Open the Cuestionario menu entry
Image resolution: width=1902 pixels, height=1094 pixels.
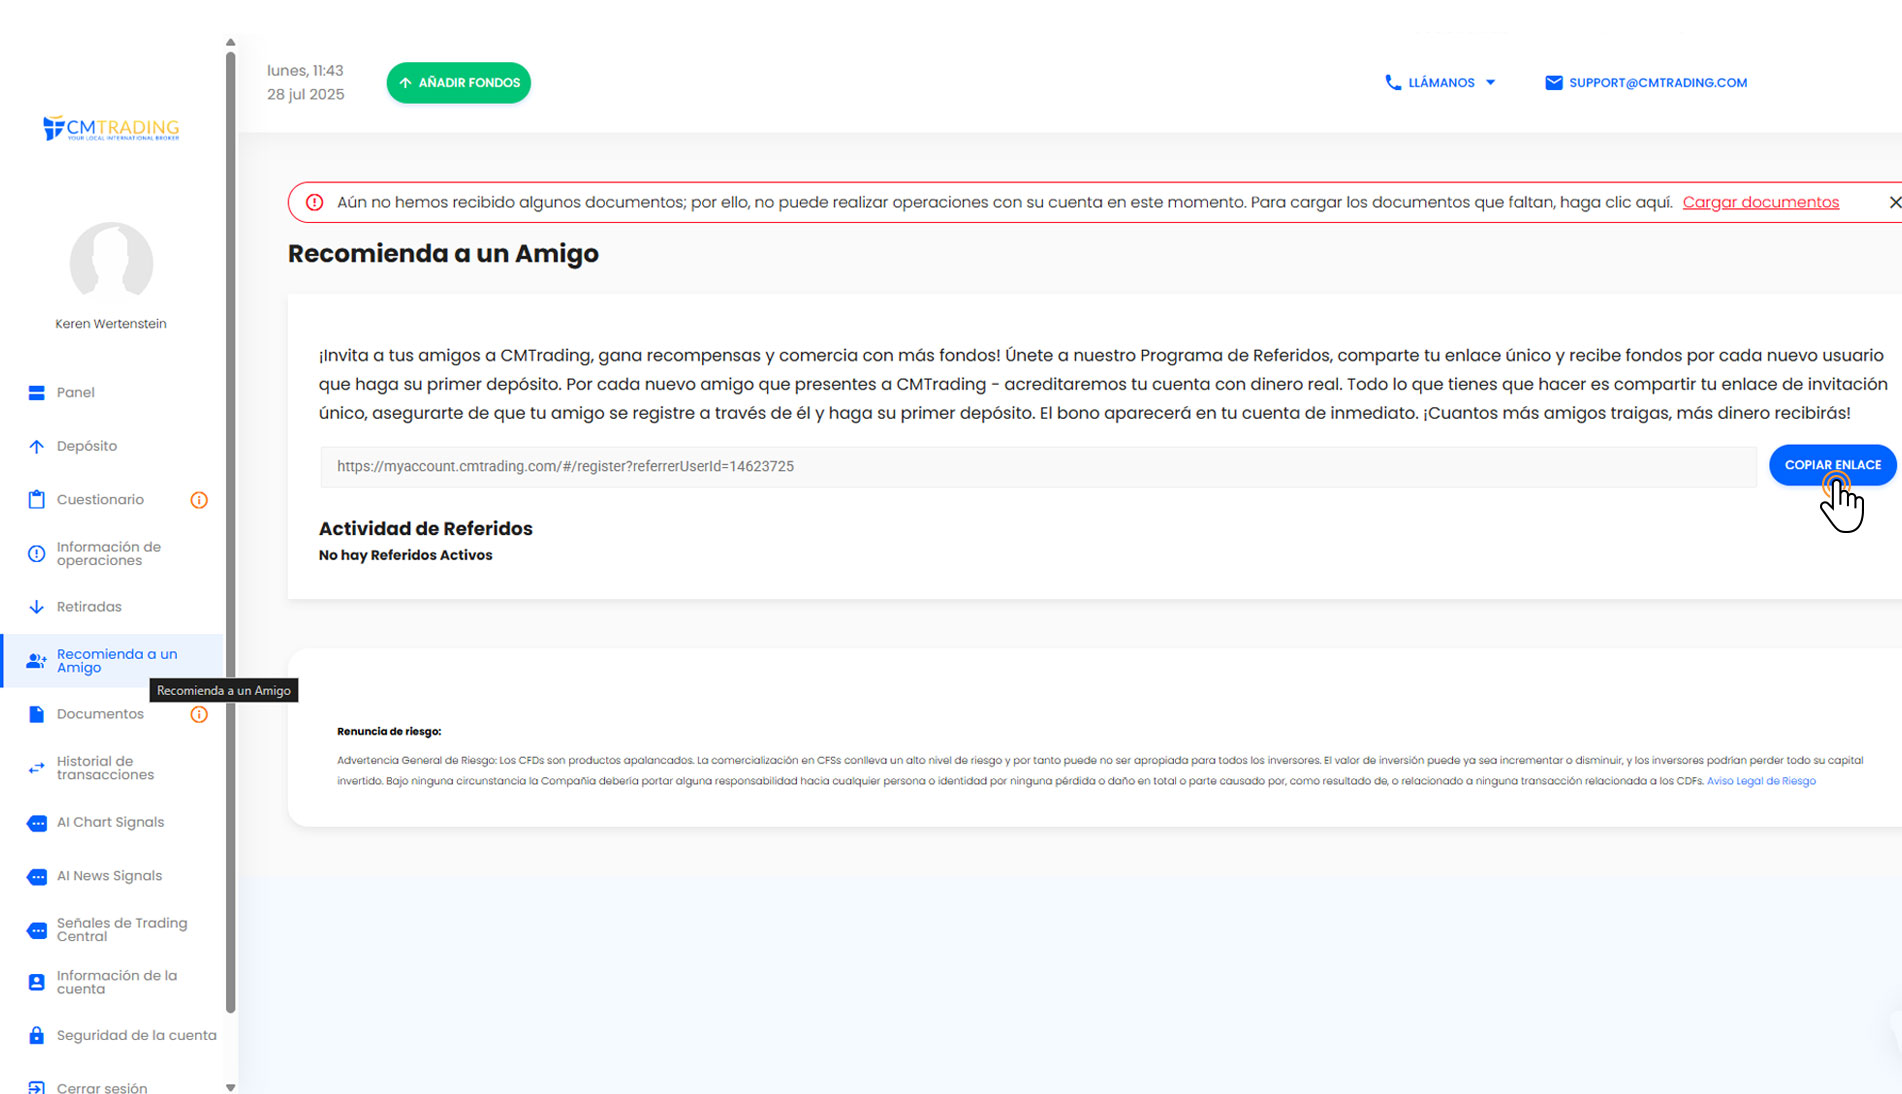click(113, 500)
